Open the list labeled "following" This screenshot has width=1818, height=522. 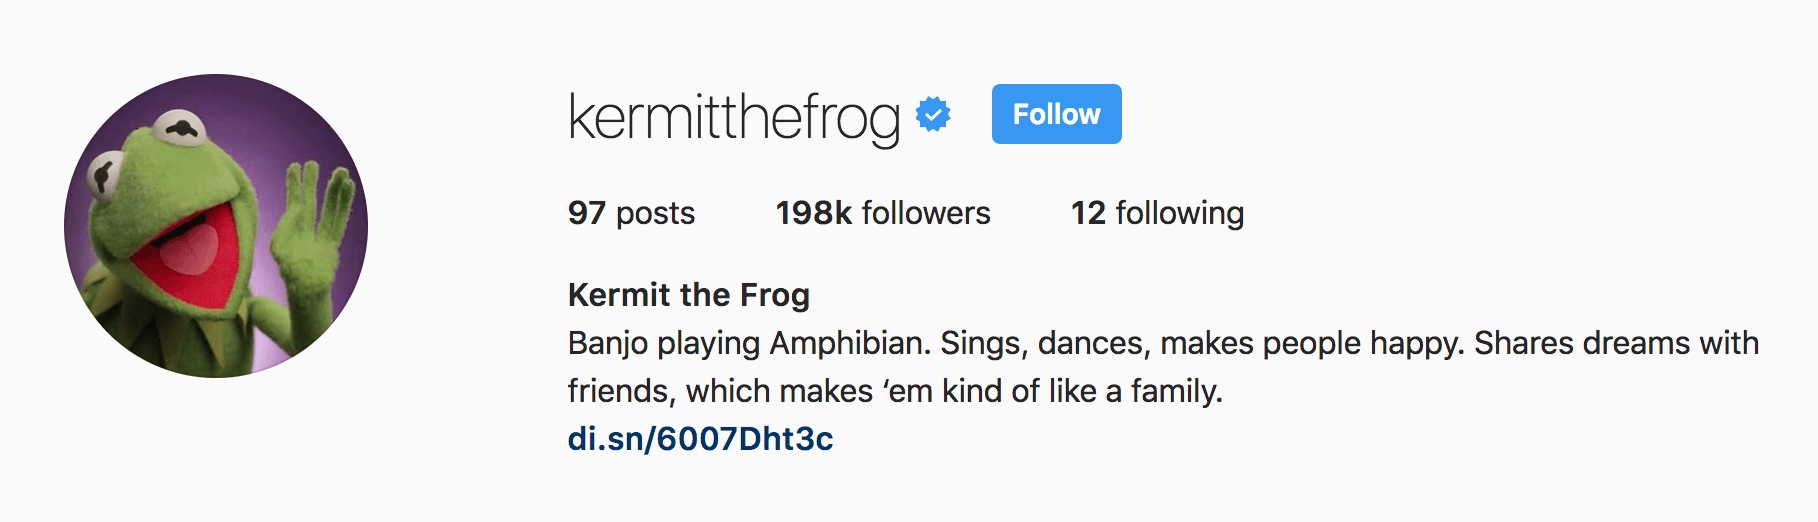click(x=1180, y=213)
